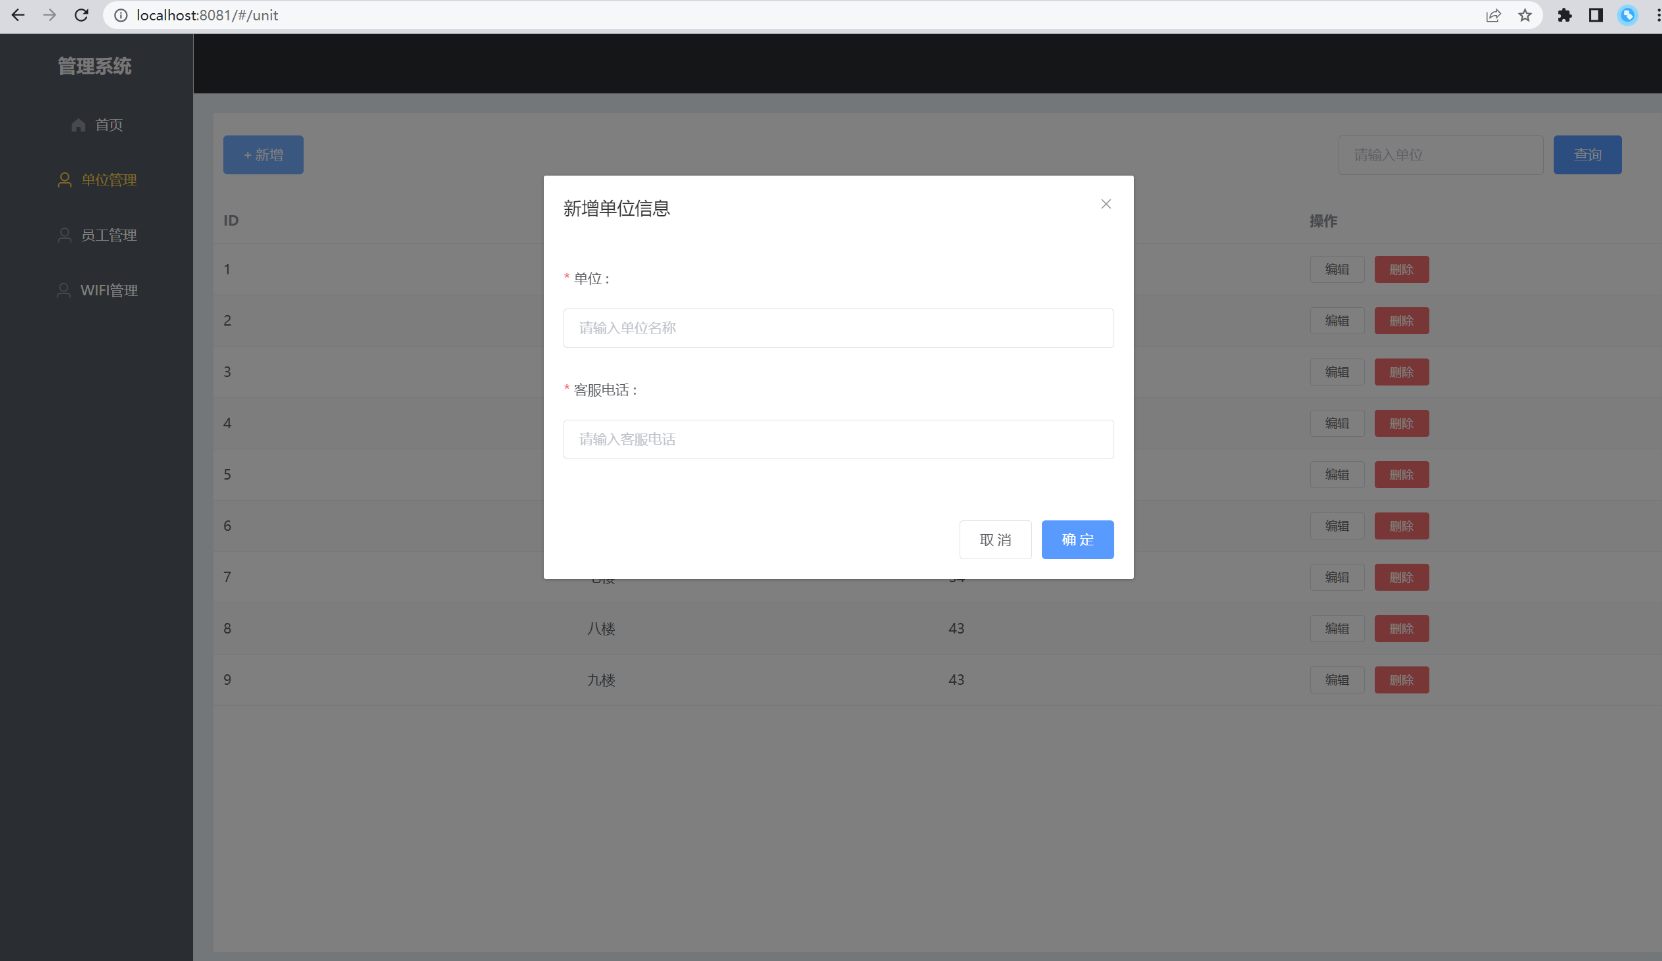Click the browser reload icon
The height and width of the screenshot is (961, 1662).
click(82, 15)
